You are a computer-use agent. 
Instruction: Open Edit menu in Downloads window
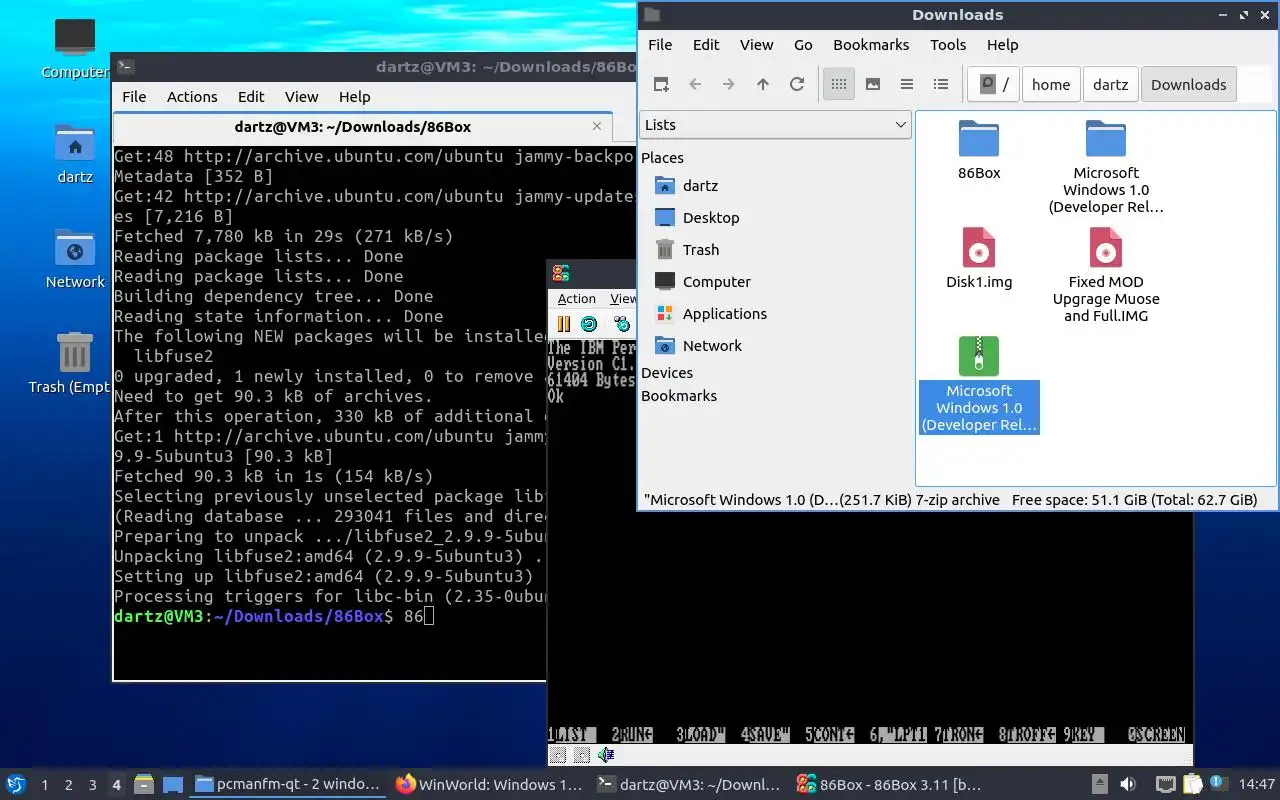pos(706,44)
